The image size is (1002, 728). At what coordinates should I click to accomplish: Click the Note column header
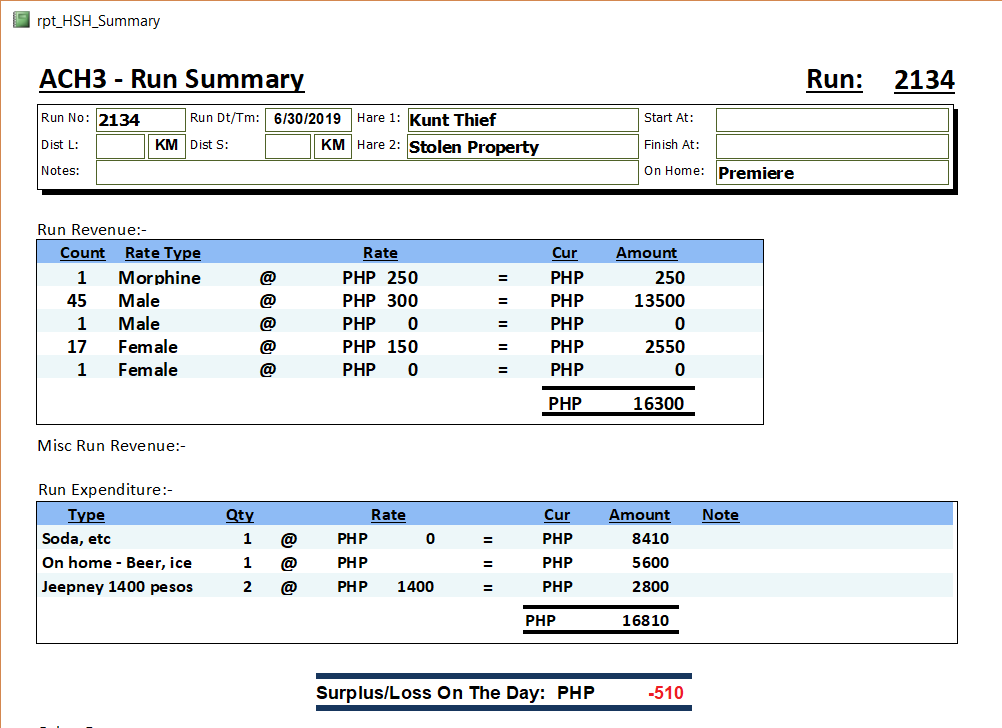coord(720,515)
